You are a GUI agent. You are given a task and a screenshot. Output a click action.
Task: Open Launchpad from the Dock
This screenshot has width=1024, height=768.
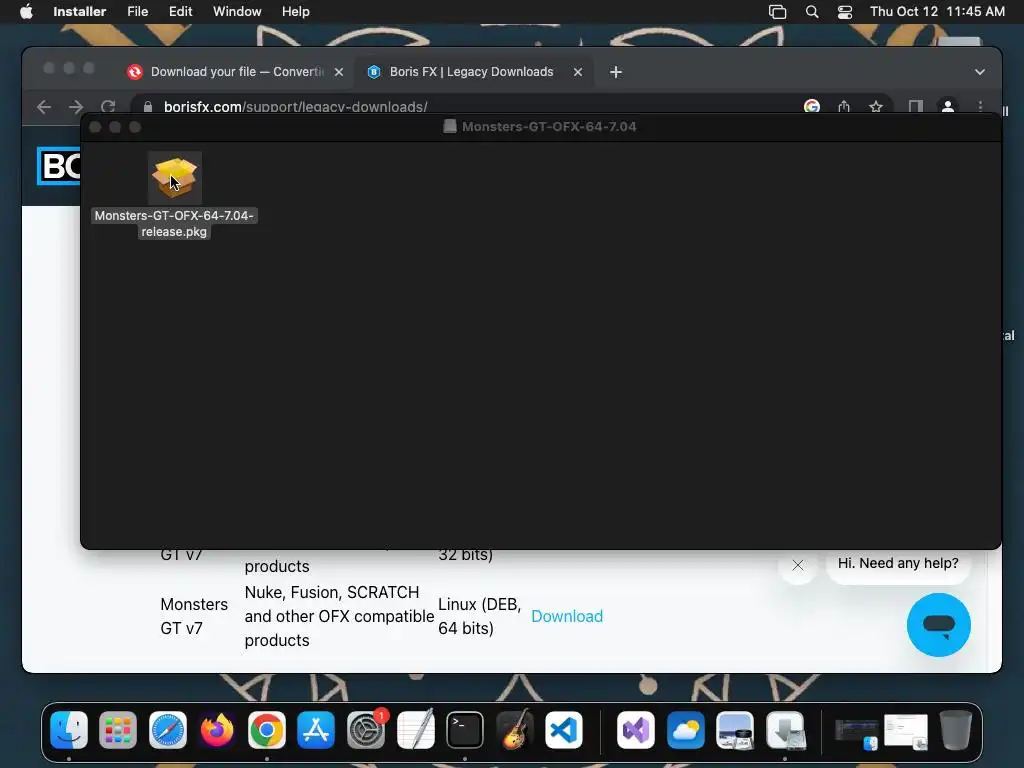point(118,729)
